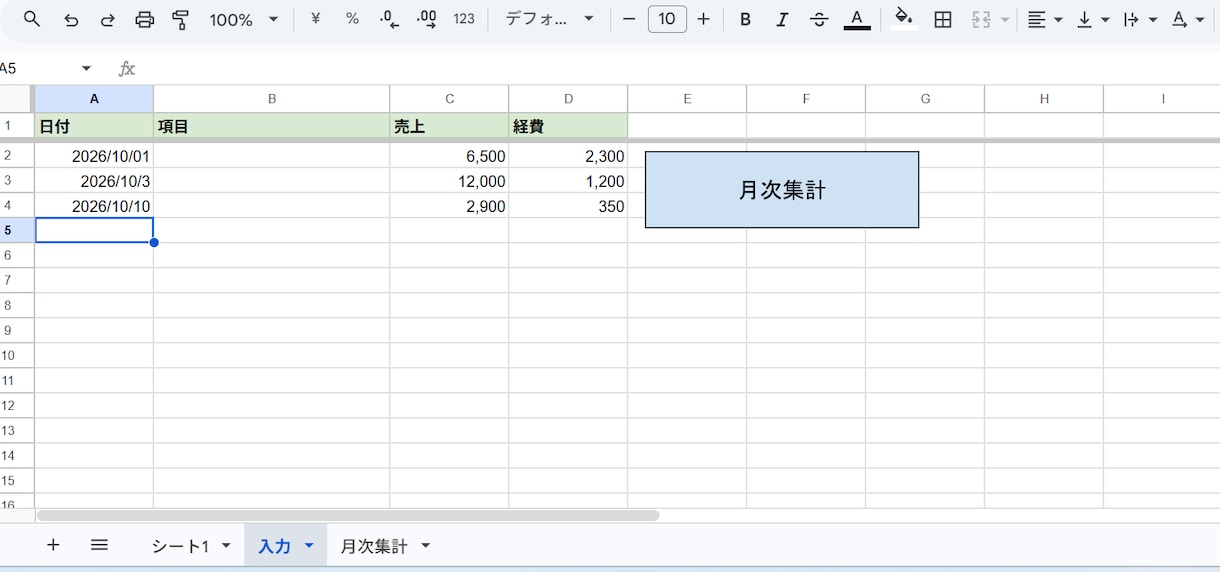The image size is (1220, 572).
Task: Open the 入力 tab dropdown arrow
Action: click(309, 546)
